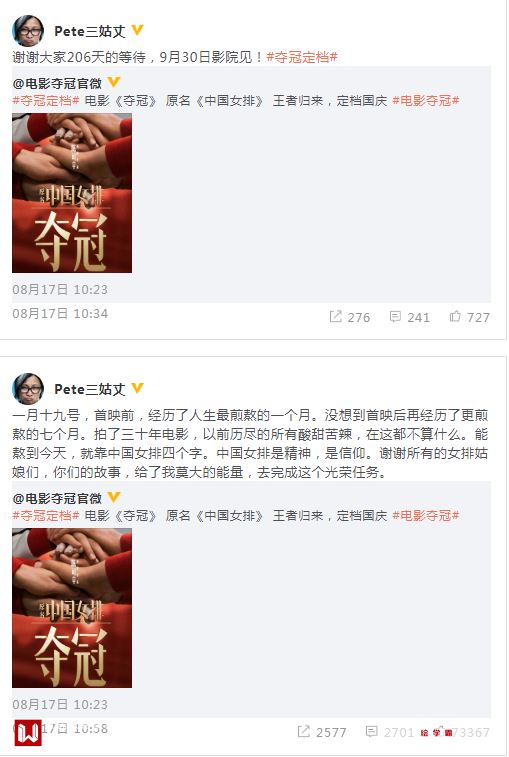The height and width of the screenshot is (757, 509).
Task: Visit @电影夺冠官微 account in second repost
Action: pos(57,499)
